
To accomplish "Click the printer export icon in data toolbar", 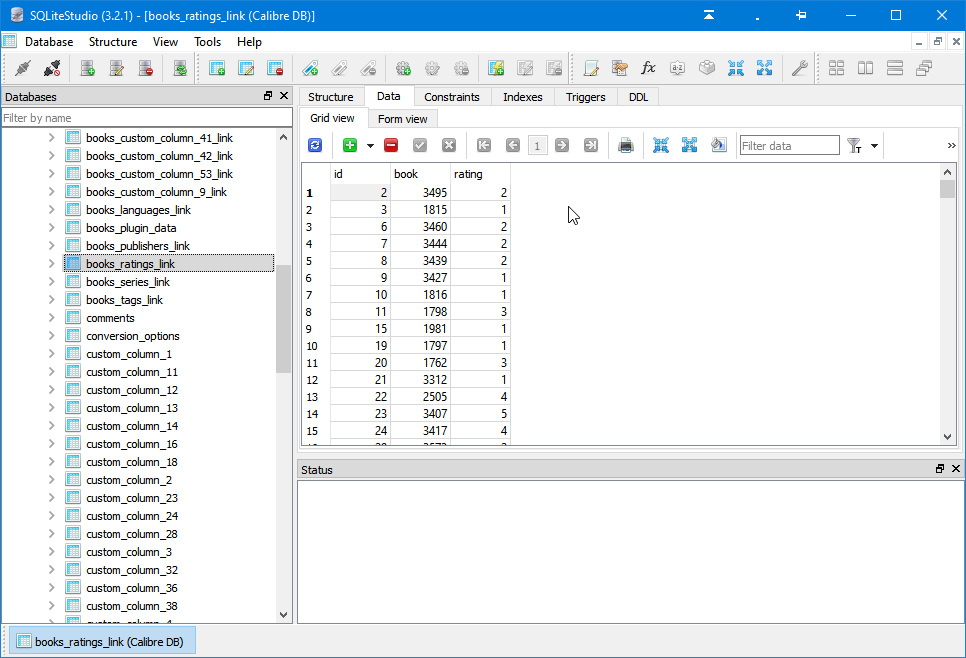I will click(x=626, y=145).
